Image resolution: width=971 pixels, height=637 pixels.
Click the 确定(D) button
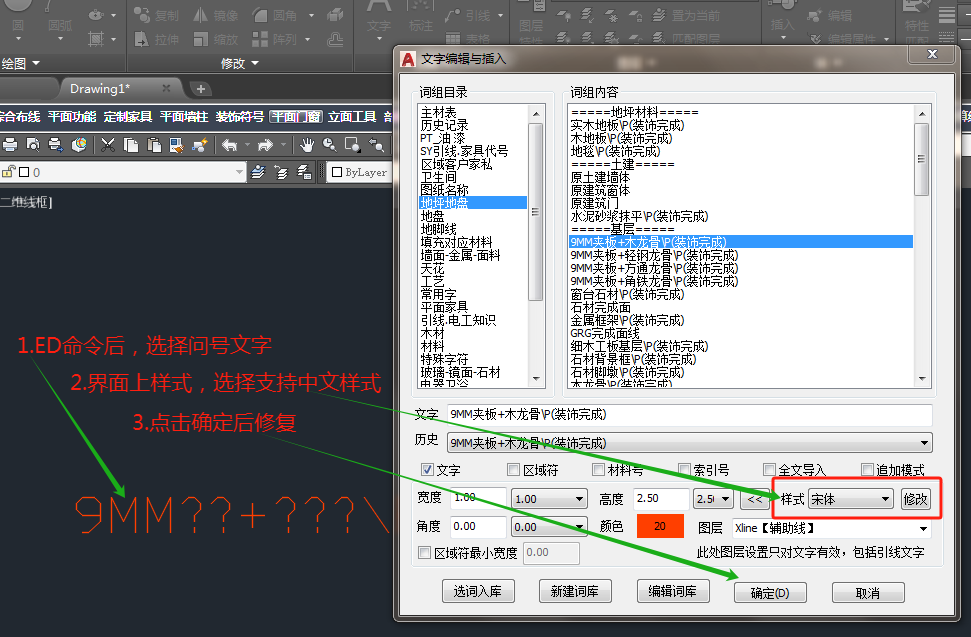point(770,593)
